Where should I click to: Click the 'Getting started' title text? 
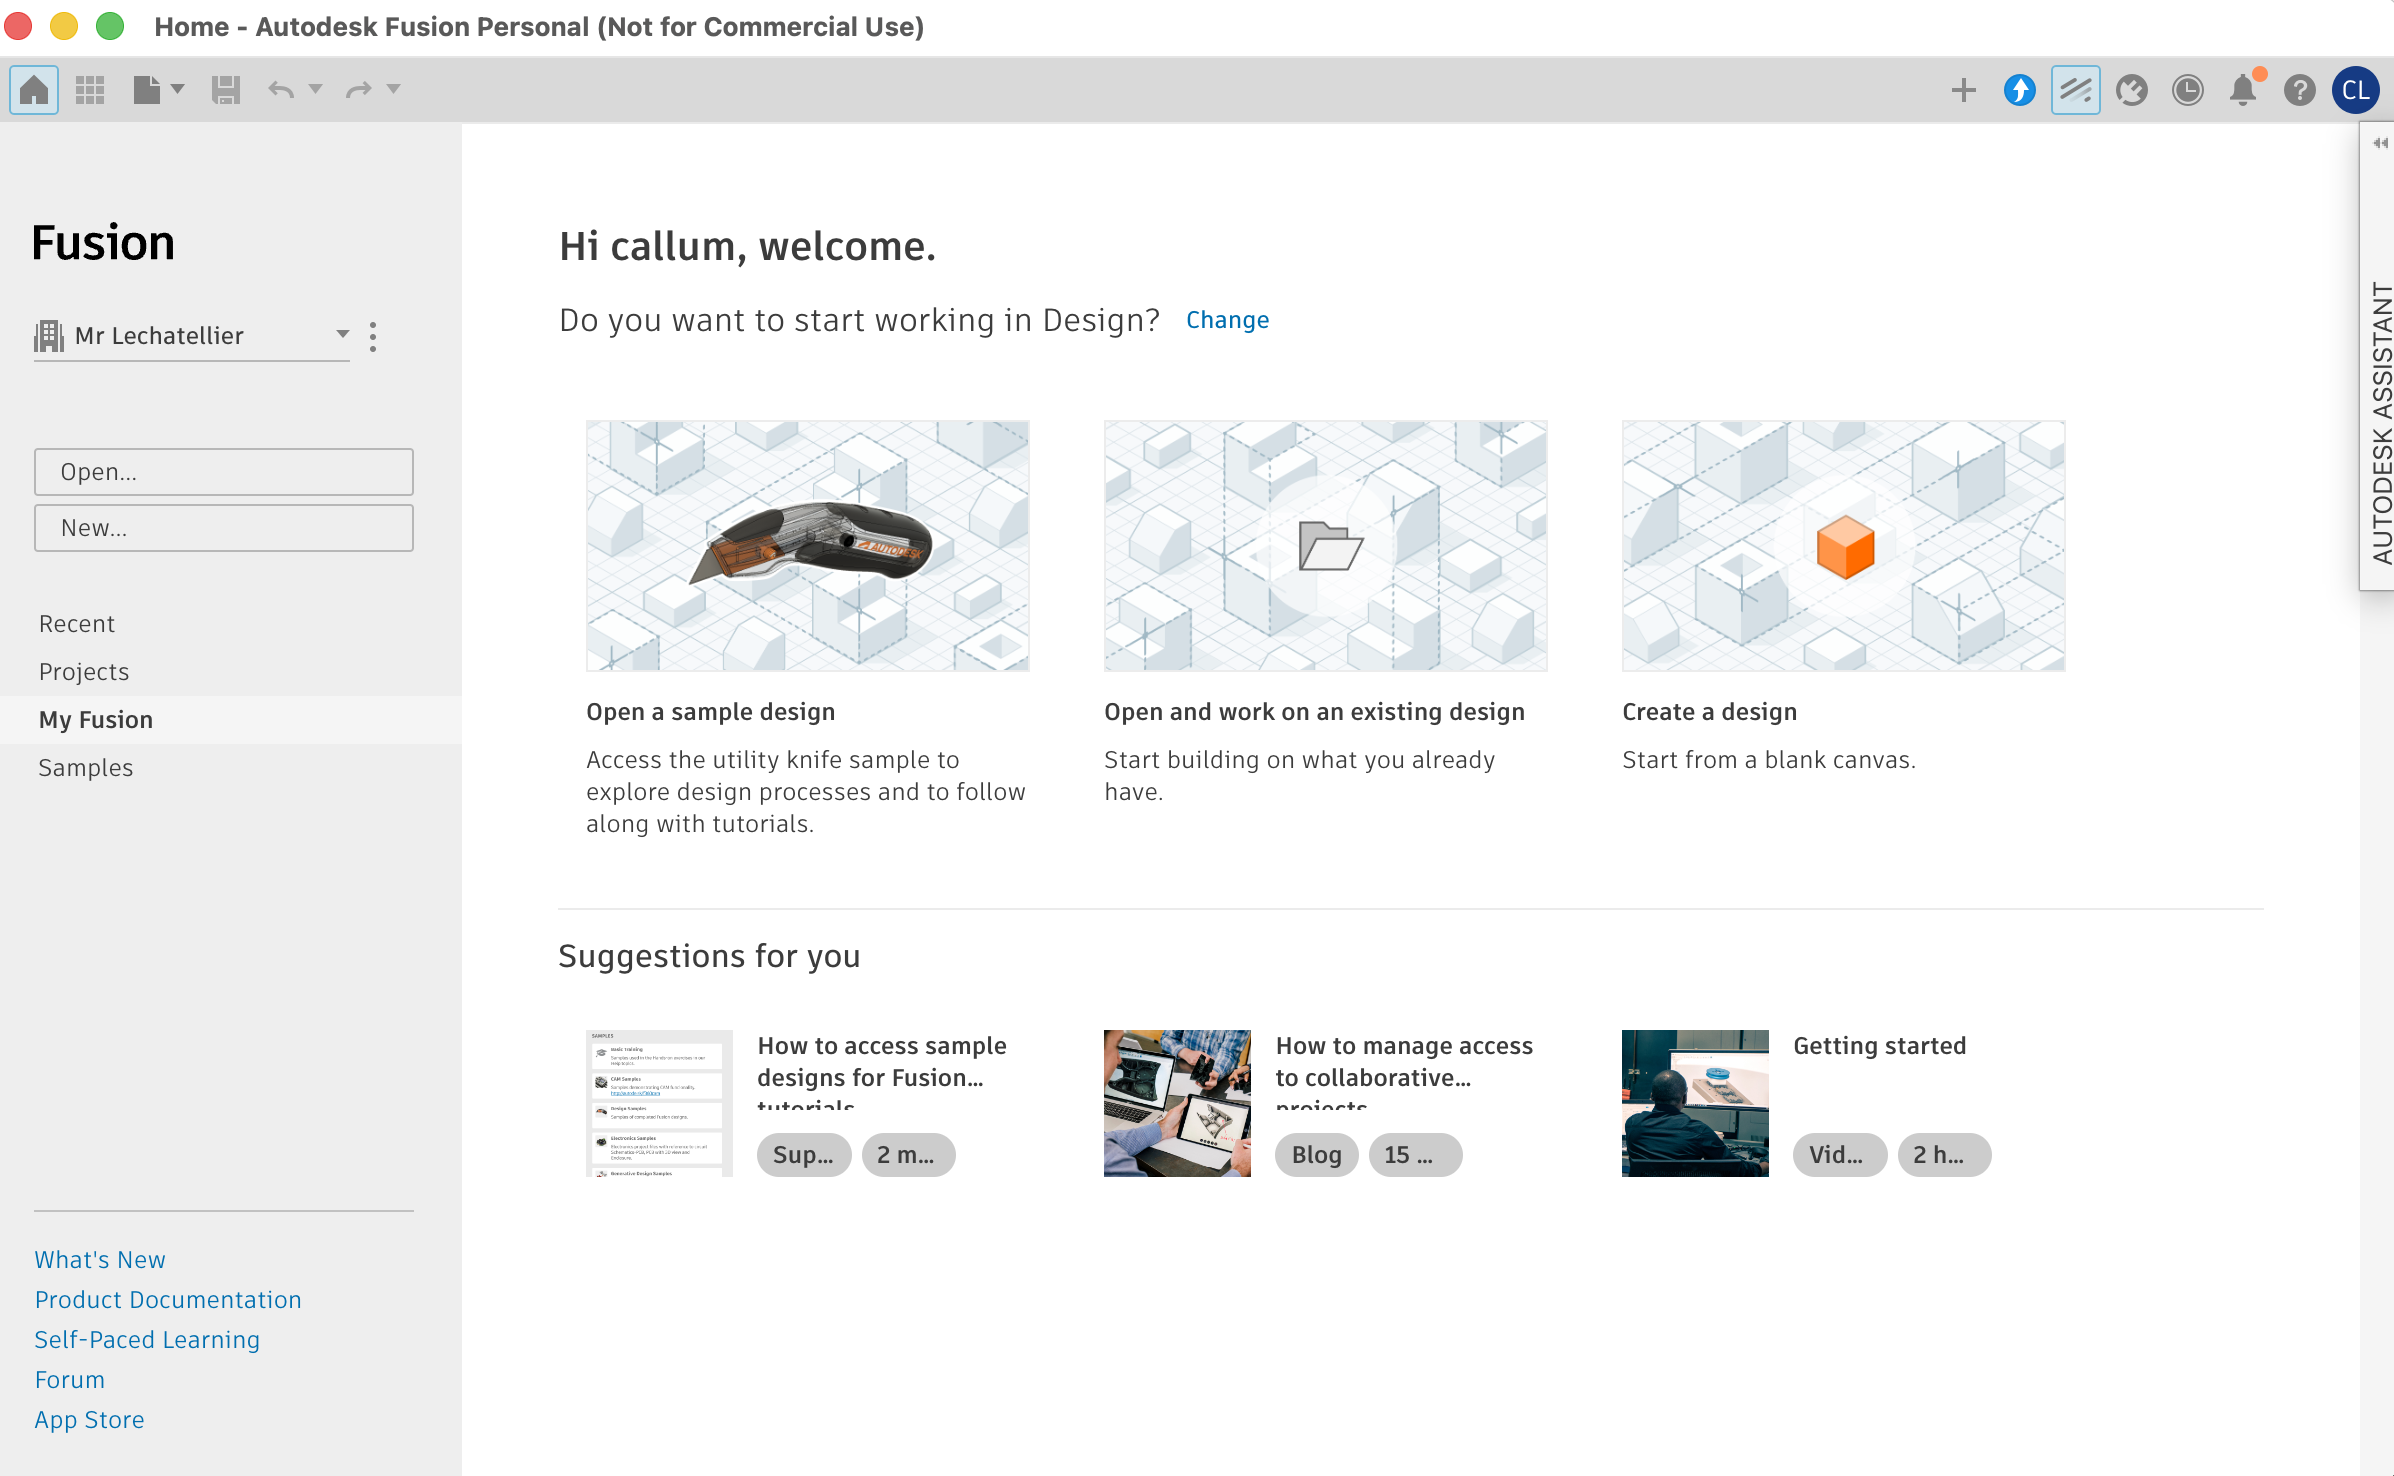(1880, 1046)
